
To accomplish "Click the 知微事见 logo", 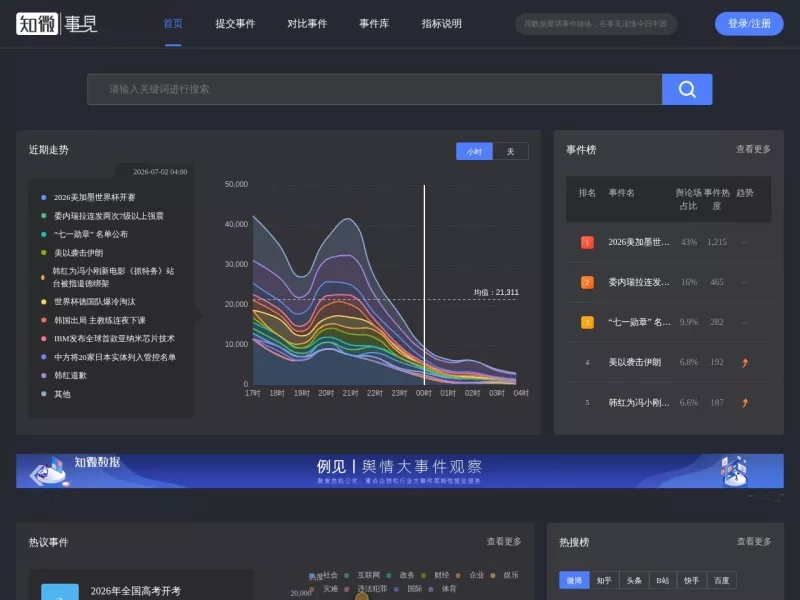I will 57,23.
